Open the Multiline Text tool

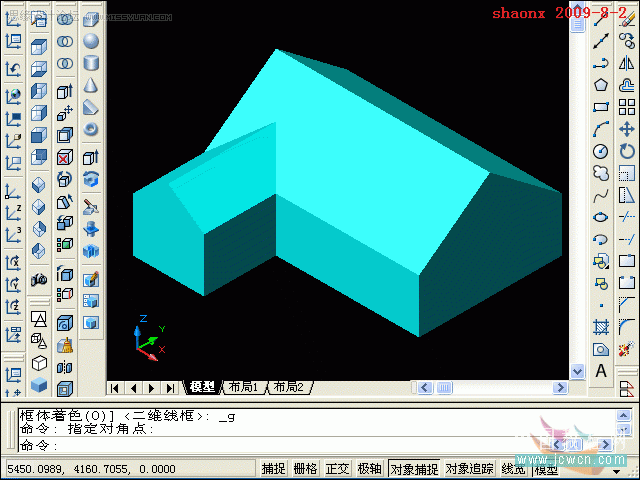(600, 371)
